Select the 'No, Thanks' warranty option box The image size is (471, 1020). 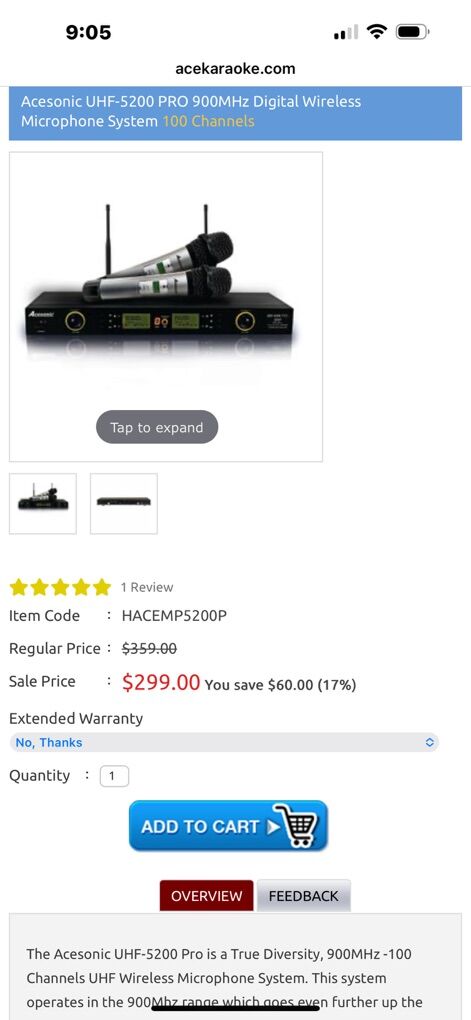[x=224, y=742]
